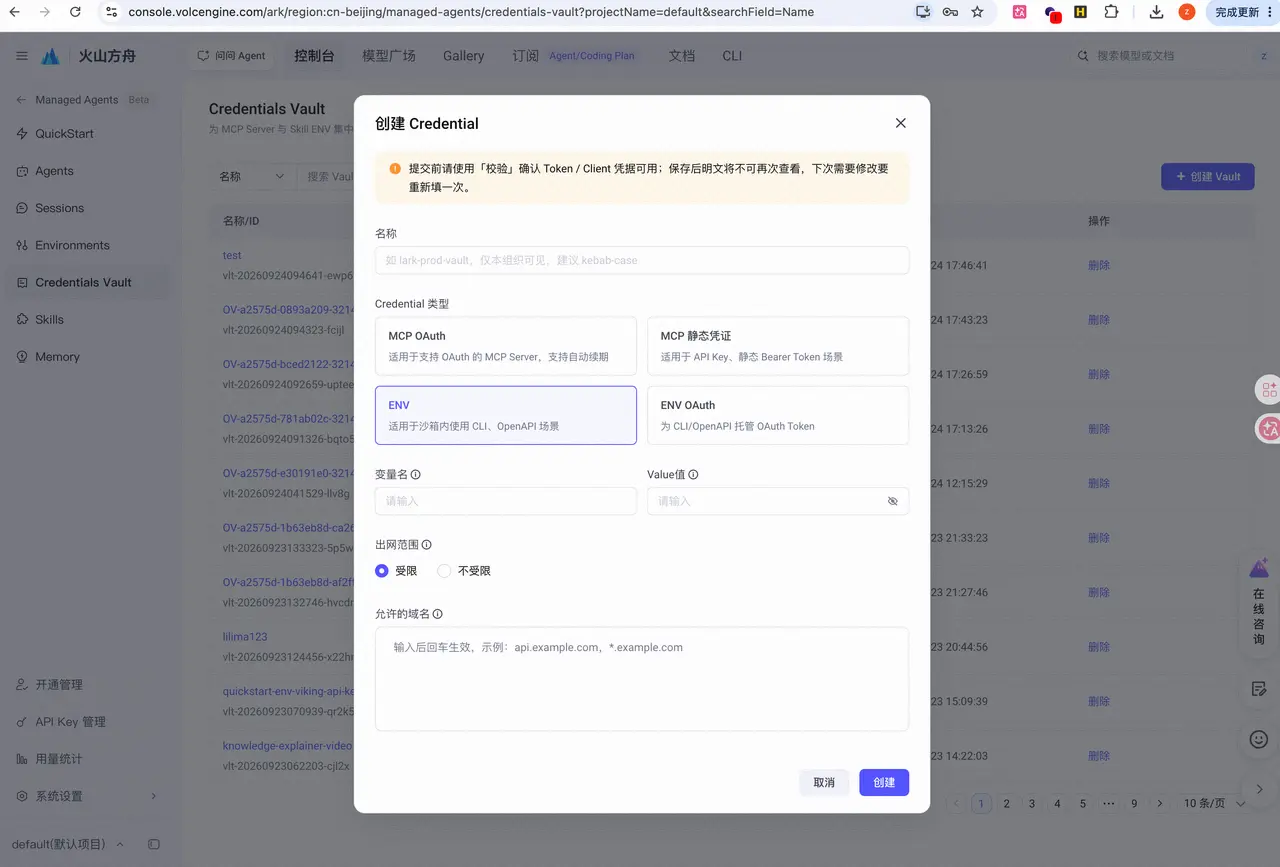
Task: Reload the browser page
Action: tap(76, 12)
